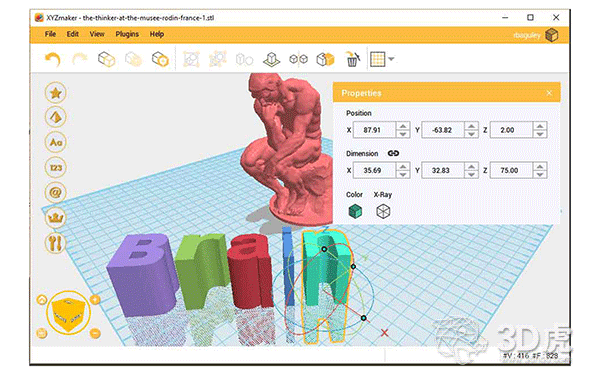This screenshot has height=375, width=600.
Task: Click the Dimension Y value field
Action: pos(443,170)
